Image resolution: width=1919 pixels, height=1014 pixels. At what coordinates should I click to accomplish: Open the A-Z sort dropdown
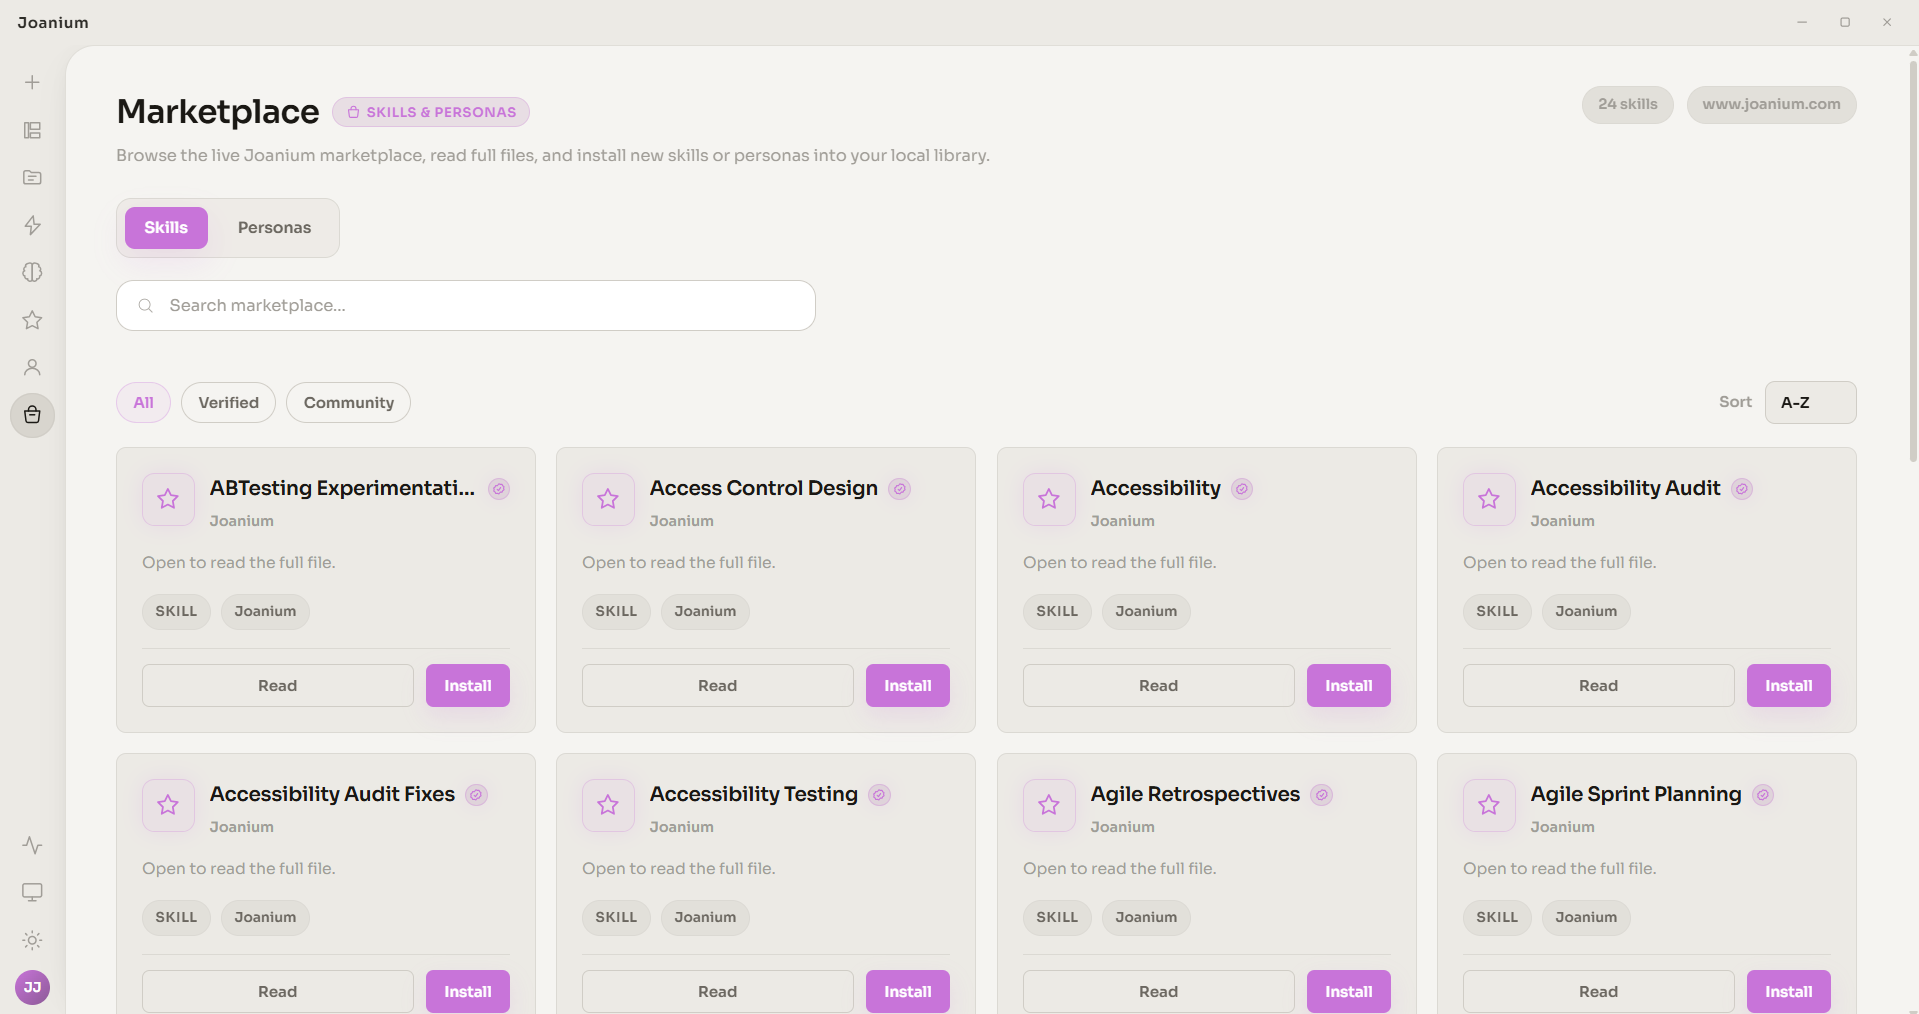pyautogui.click(x=1810, y=402)
